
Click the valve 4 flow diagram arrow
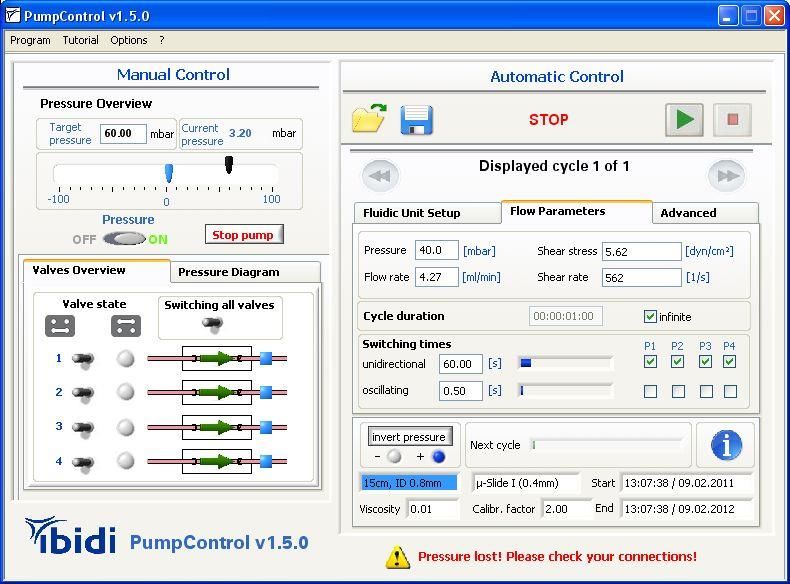coord(217,461)
